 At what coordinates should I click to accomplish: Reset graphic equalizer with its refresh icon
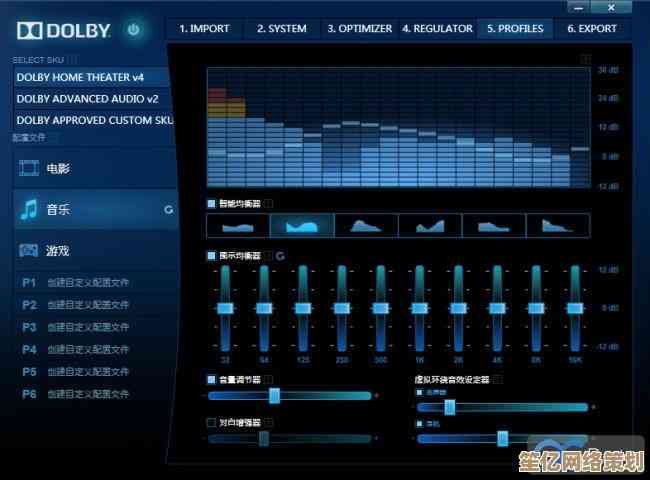pyautogui.click(x=279, y=256)
